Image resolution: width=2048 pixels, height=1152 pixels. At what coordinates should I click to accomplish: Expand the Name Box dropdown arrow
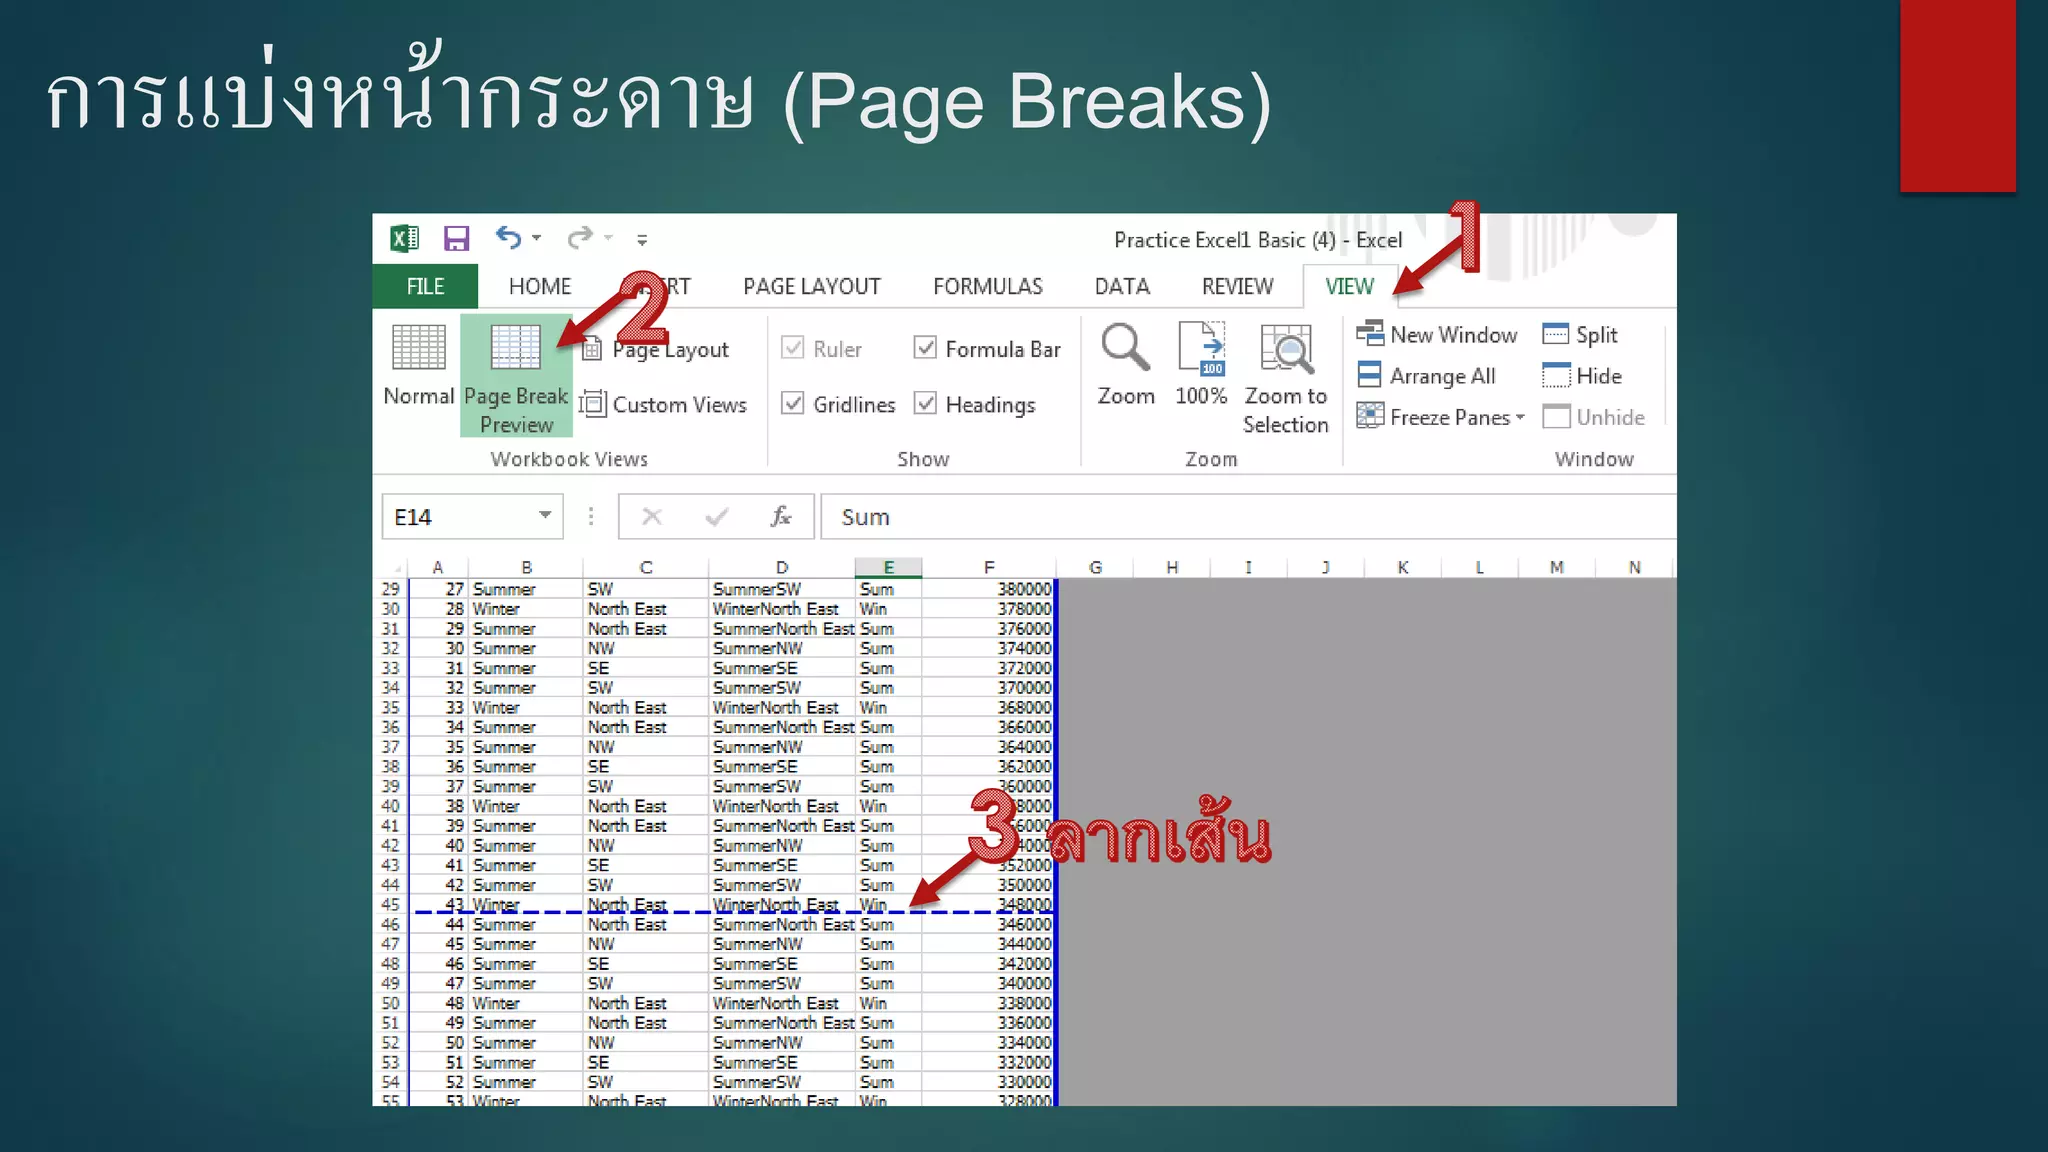[x=545, y=516]
